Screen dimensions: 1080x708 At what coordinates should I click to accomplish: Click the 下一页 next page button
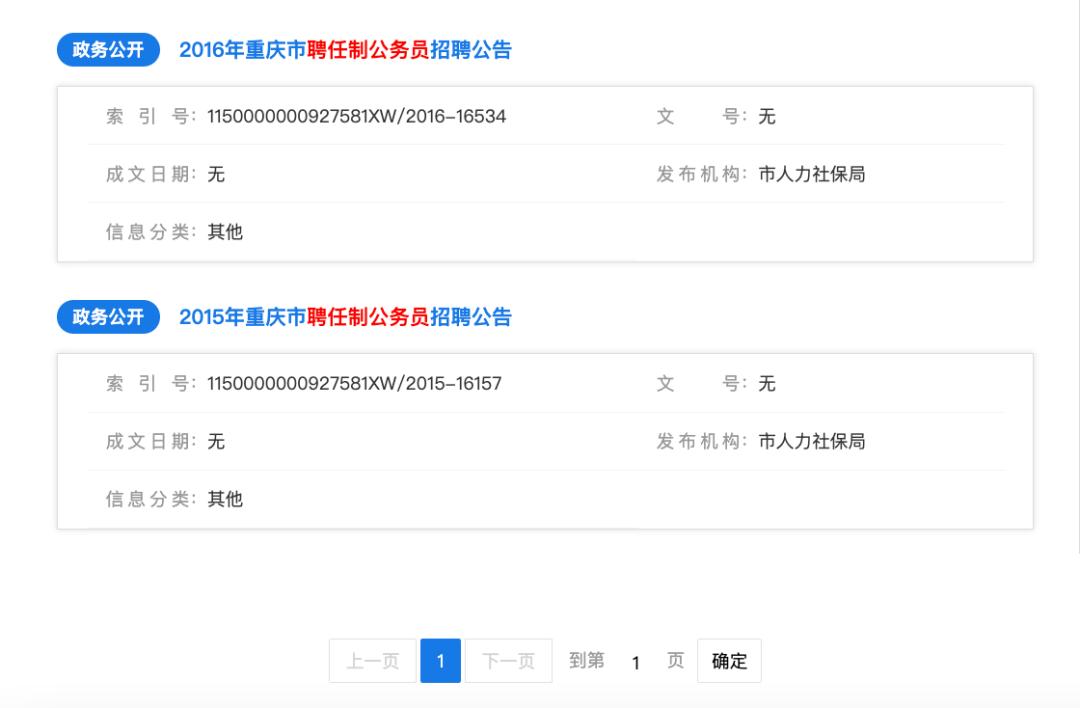point(508,660)
